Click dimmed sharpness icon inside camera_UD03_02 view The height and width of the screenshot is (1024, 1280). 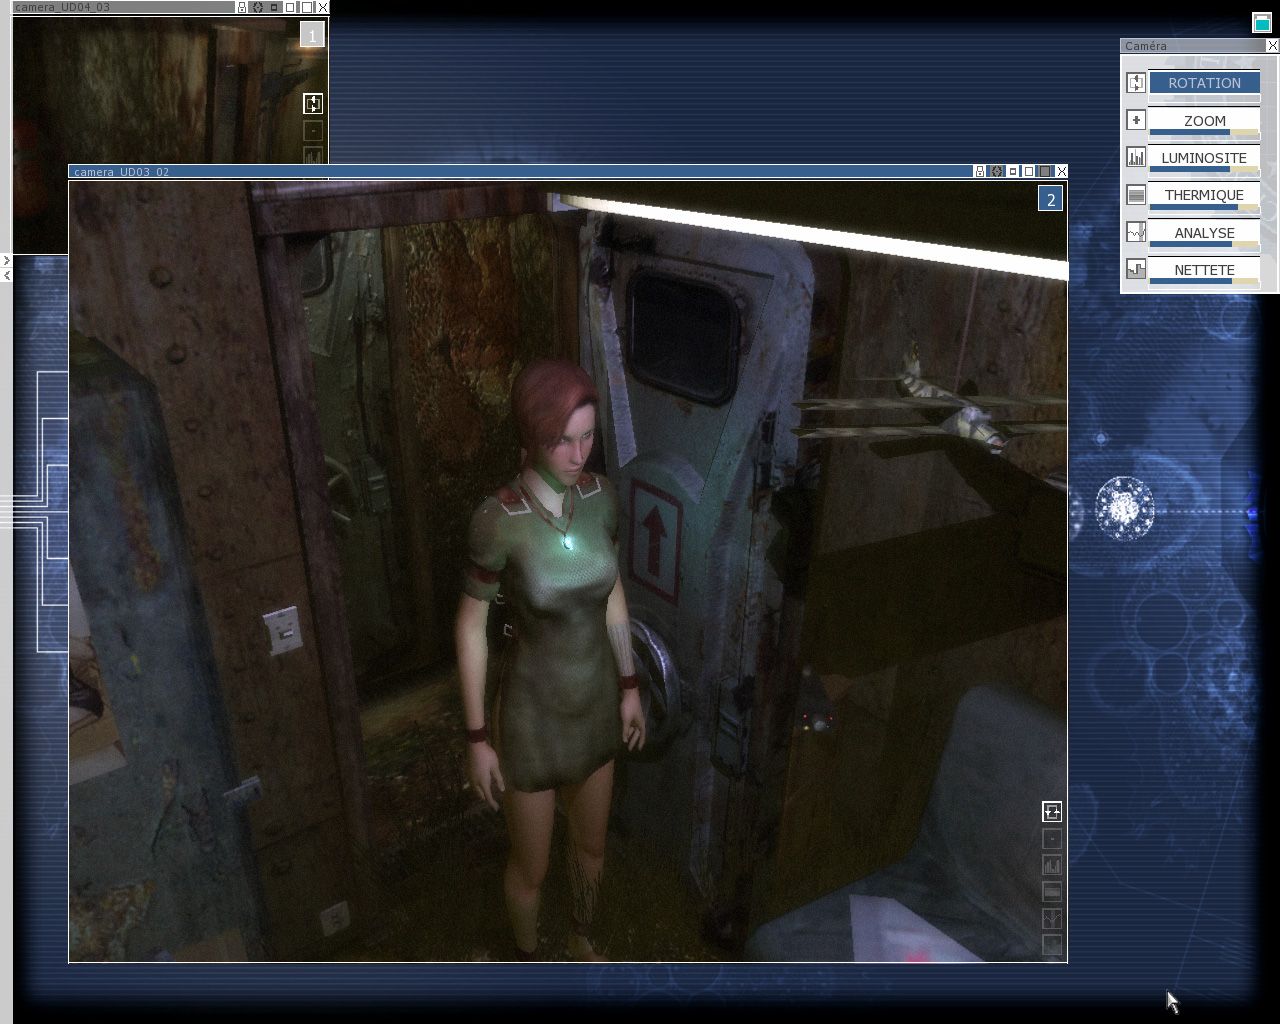click(1051, 944)
